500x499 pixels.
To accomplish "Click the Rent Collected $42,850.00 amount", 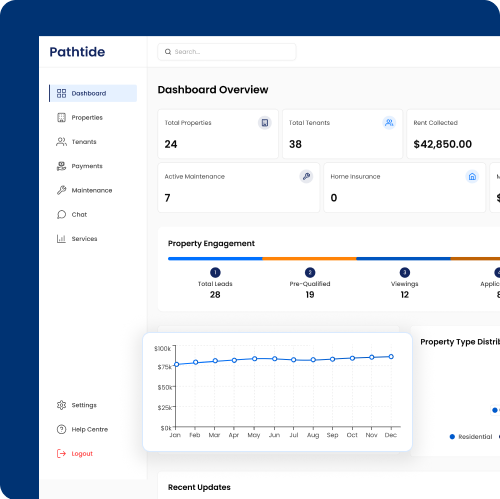I will [x=443, y=144].
